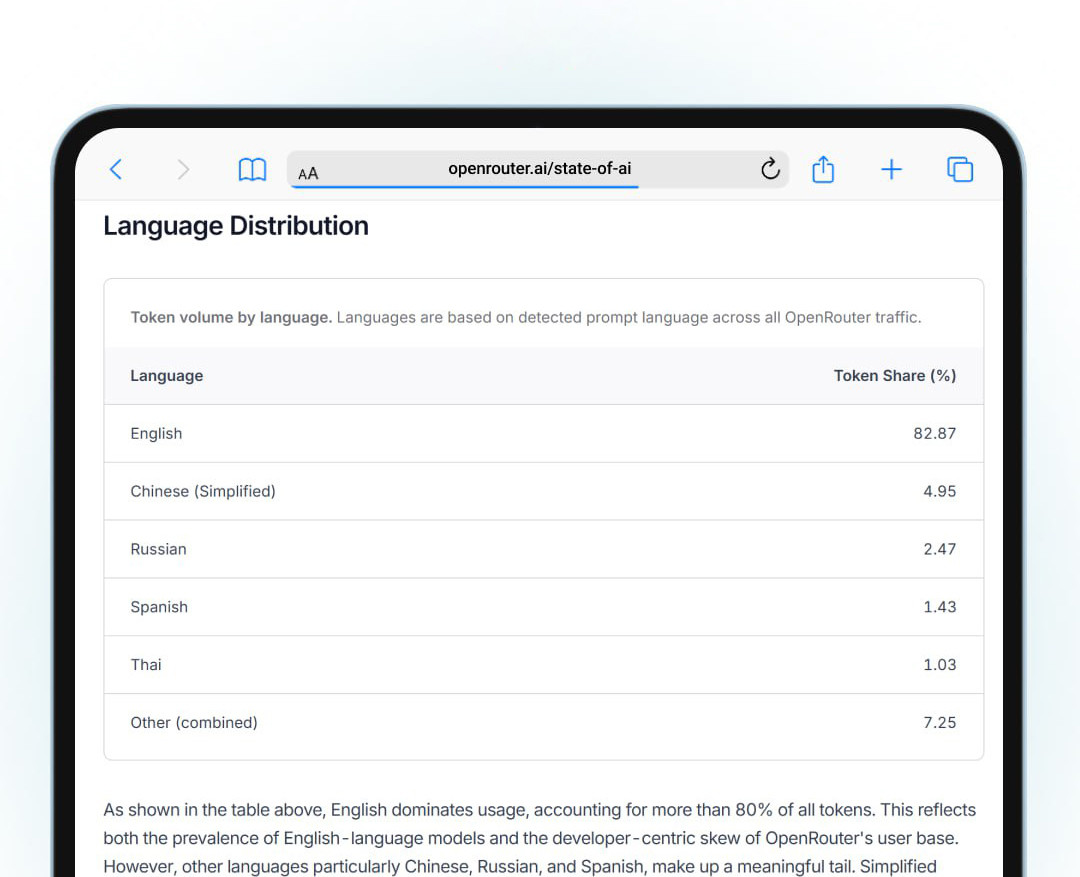Click the Spanish row label
Image resolution: width=1080 pixels, height=877 pixels.
(x=159, y=607)
